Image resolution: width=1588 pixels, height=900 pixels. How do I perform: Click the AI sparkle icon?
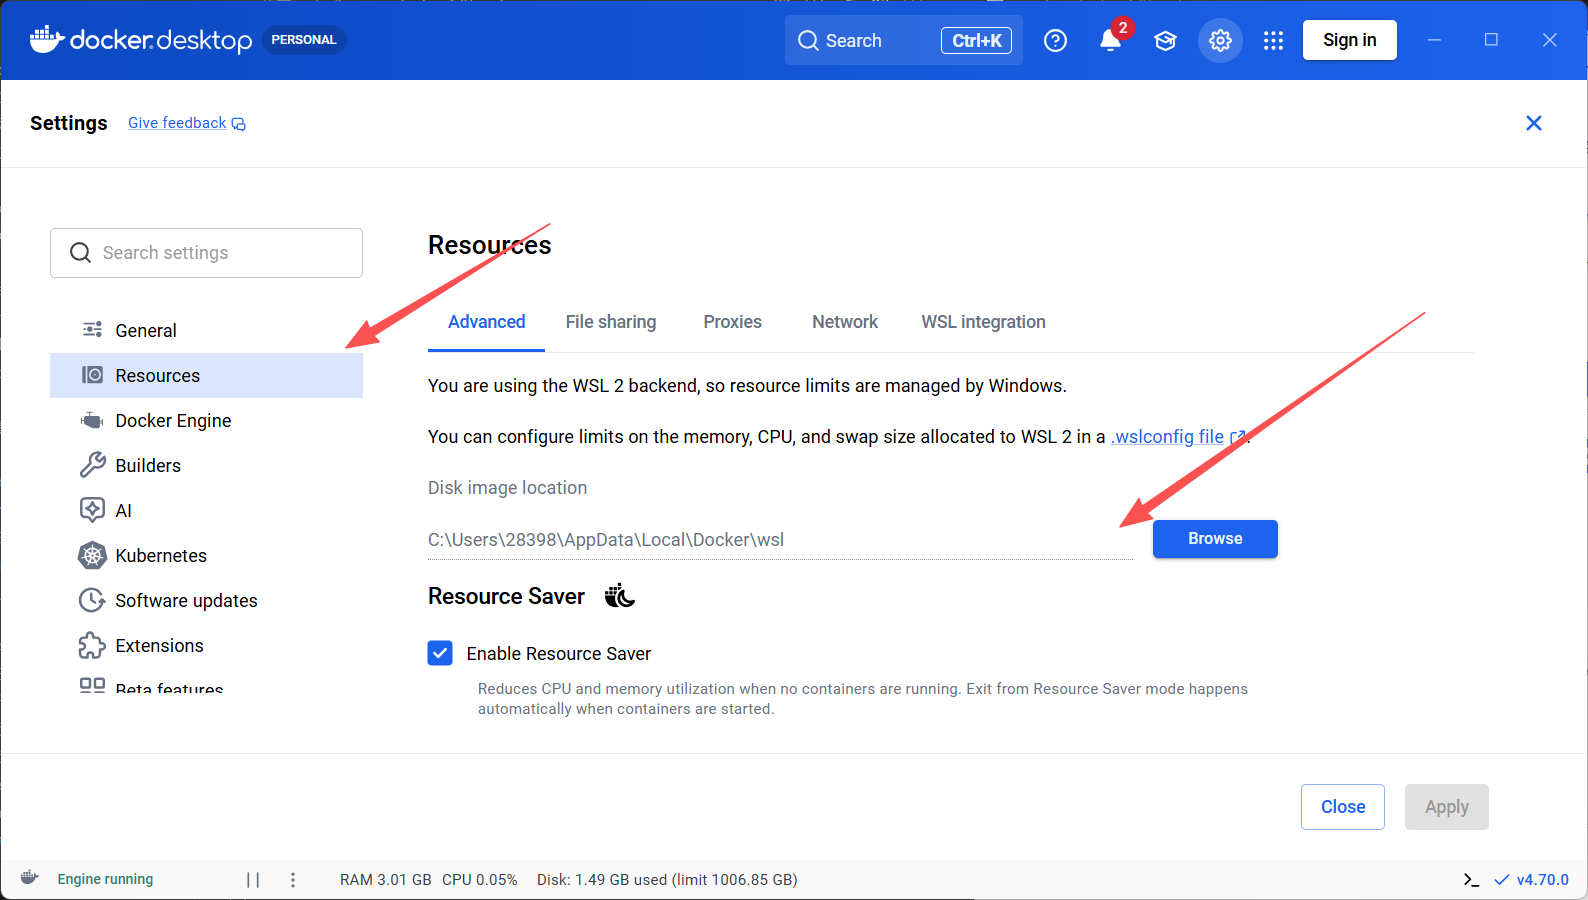[x=92, y=510]
